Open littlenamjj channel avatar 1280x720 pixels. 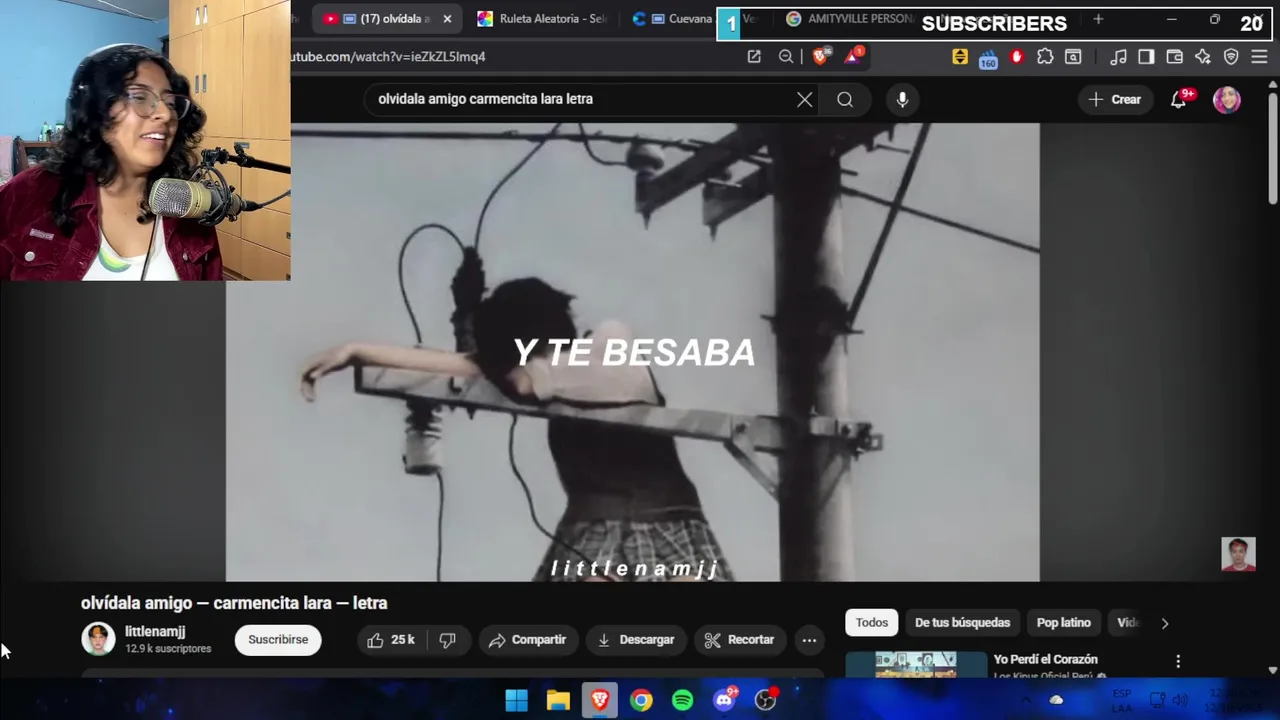98,639
